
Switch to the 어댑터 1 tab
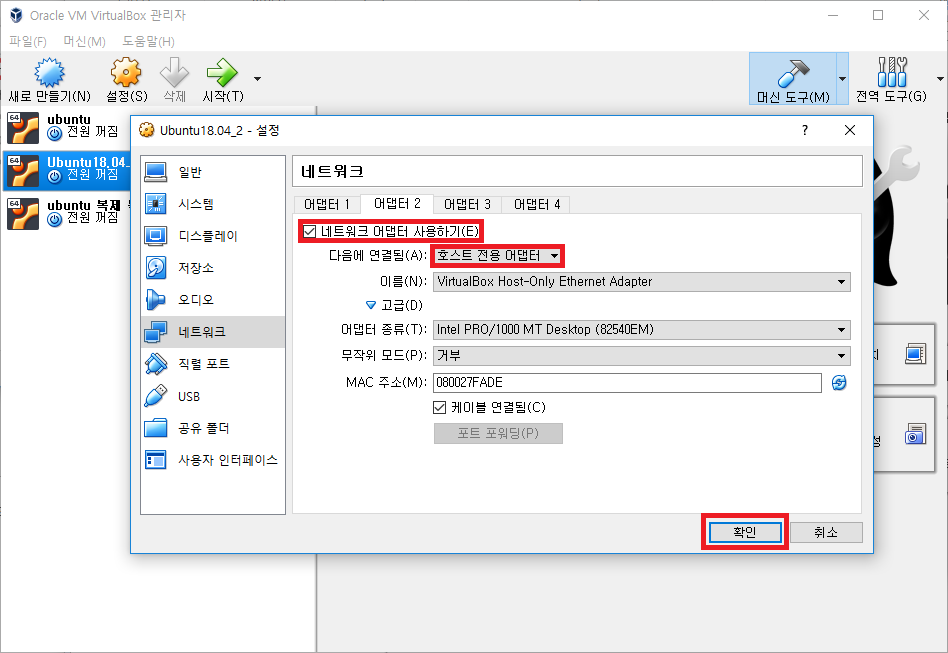[x=327, y=204]
